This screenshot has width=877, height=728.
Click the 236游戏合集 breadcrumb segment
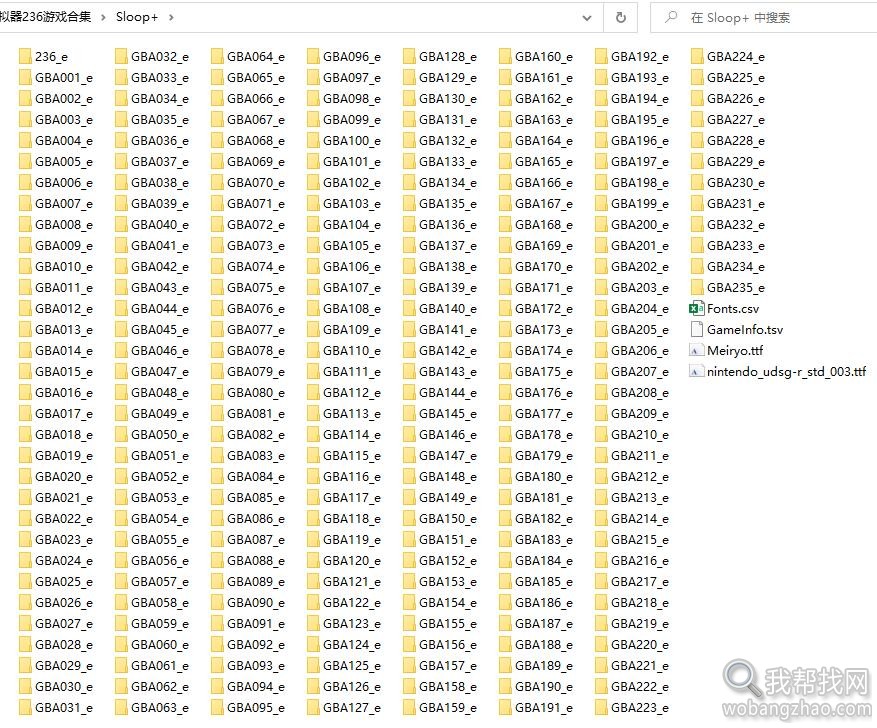(45, 17)
